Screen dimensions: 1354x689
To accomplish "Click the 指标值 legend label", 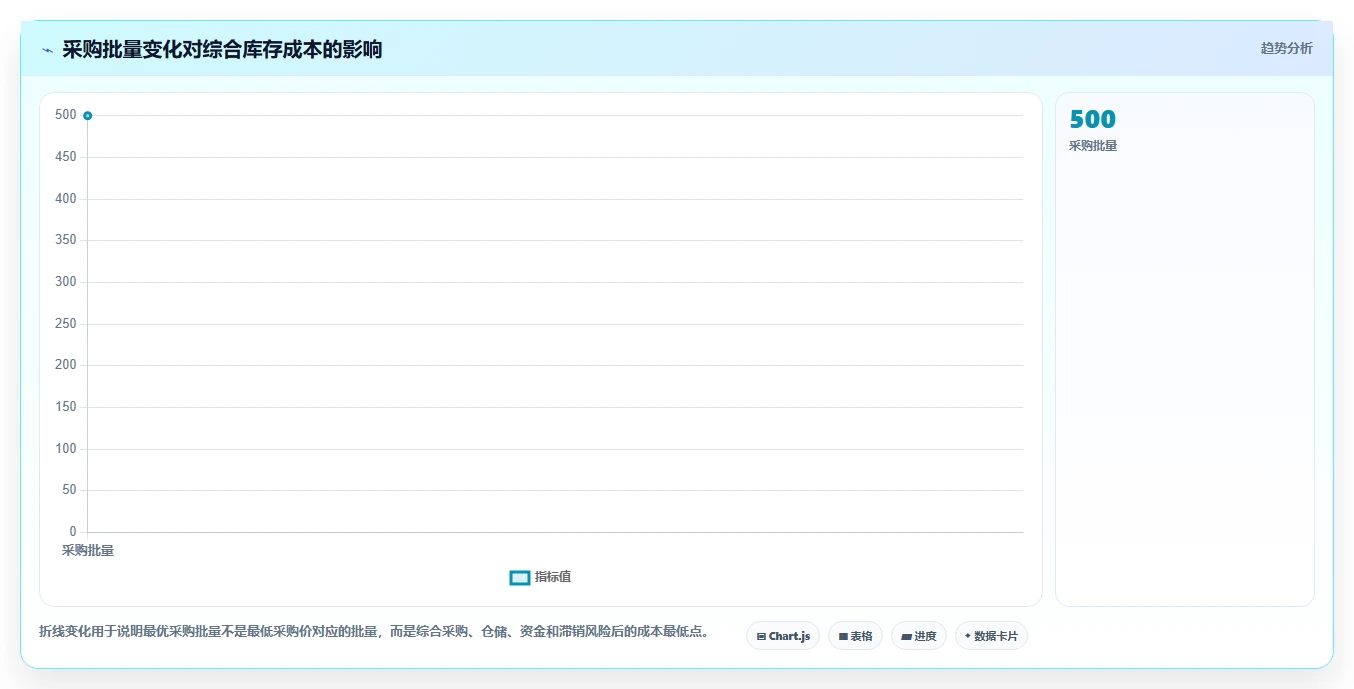I will [x=553, y=577].
